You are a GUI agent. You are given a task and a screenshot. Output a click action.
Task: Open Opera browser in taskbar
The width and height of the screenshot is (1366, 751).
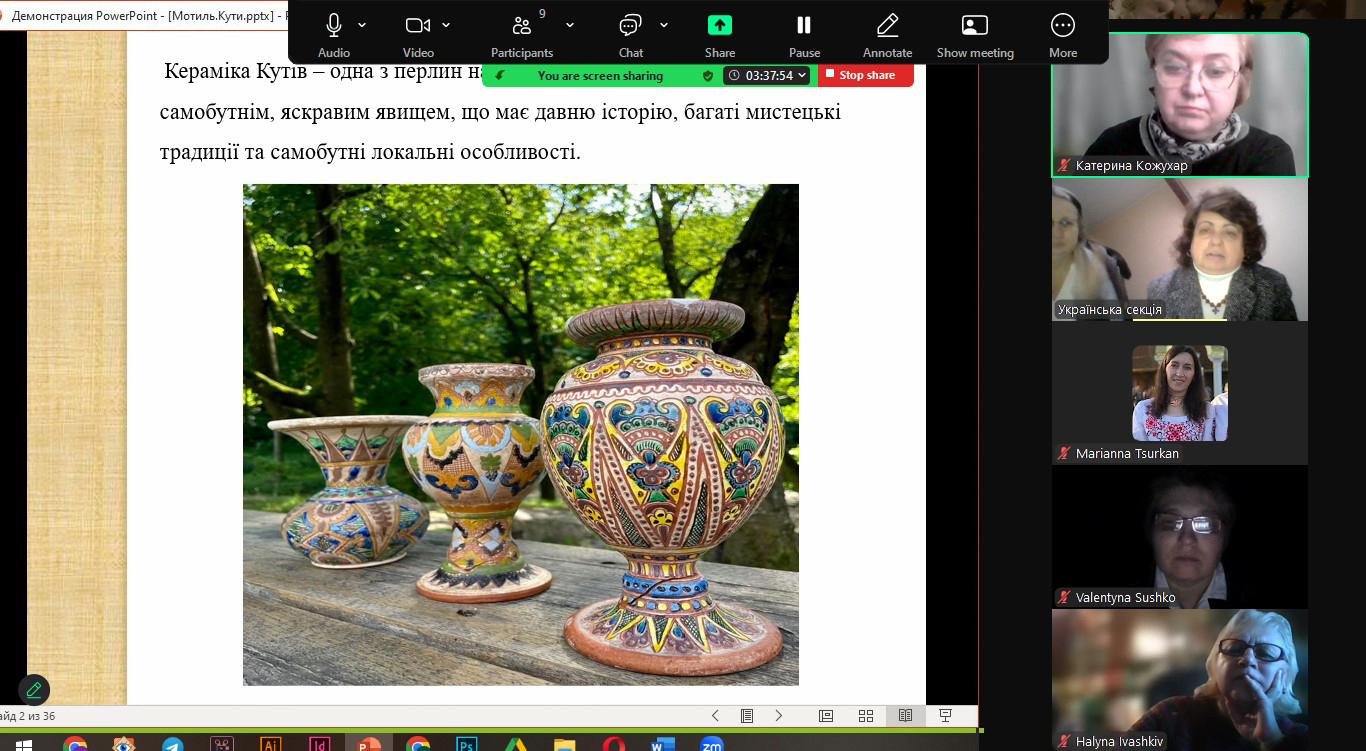coord(614,744)
